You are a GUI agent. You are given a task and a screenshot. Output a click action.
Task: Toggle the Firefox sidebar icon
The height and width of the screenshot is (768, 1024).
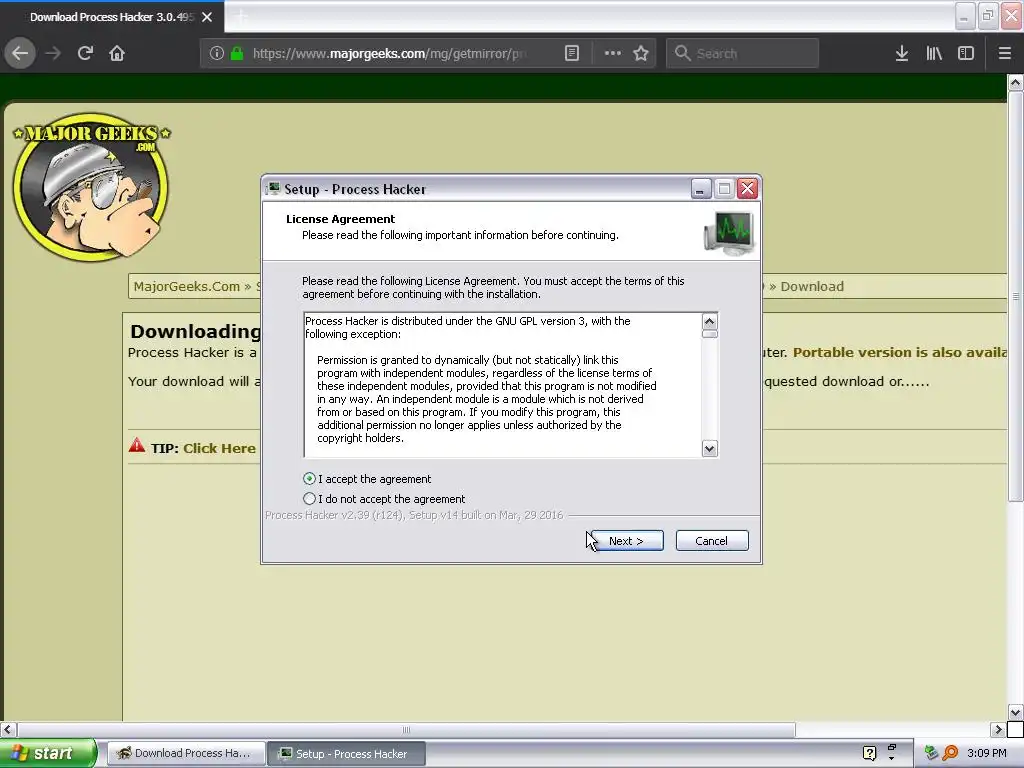[966, 53]
